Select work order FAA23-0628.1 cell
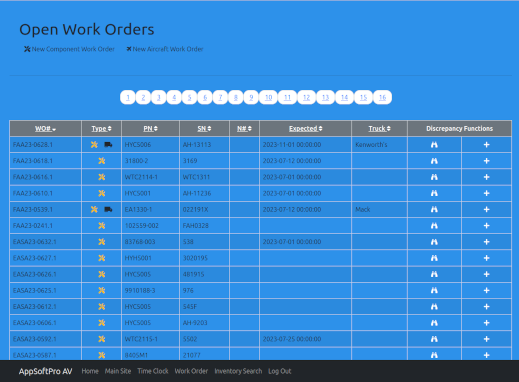 click(46, 145)
